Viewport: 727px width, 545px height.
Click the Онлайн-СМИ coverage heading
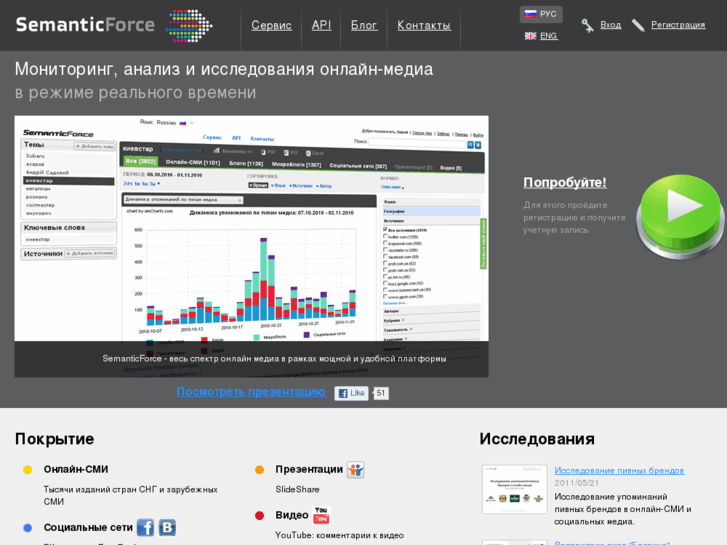pos(76,469)
